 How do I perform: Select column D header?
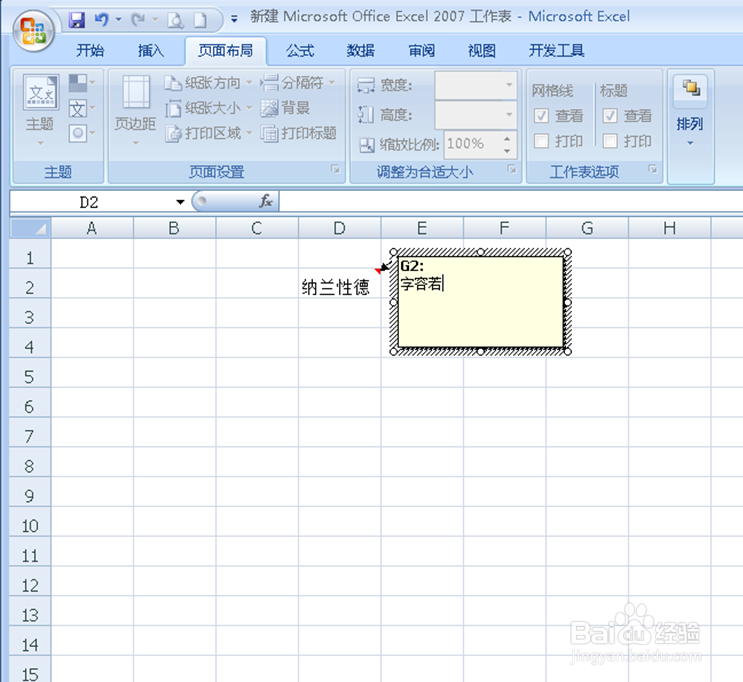point(339,228)
